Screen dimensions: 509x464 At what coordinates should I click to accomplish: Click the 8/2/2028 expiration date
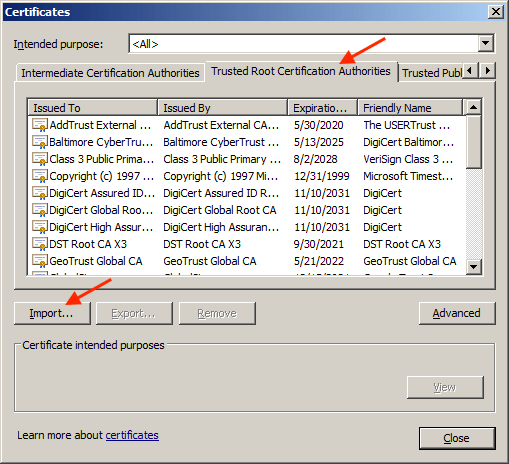[315, 159]
